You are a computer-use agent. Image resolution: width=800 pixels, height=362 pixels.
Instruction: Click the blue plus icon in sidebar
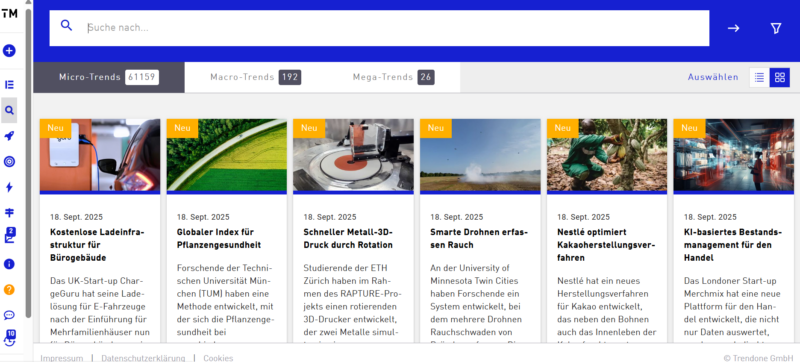pos(9,50)
